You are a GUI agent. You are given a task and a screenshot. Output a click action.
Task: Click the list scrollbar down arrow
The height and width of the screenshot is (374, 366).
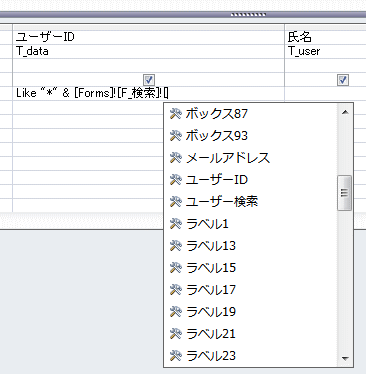pyautogui.click(x=345, y=359)
